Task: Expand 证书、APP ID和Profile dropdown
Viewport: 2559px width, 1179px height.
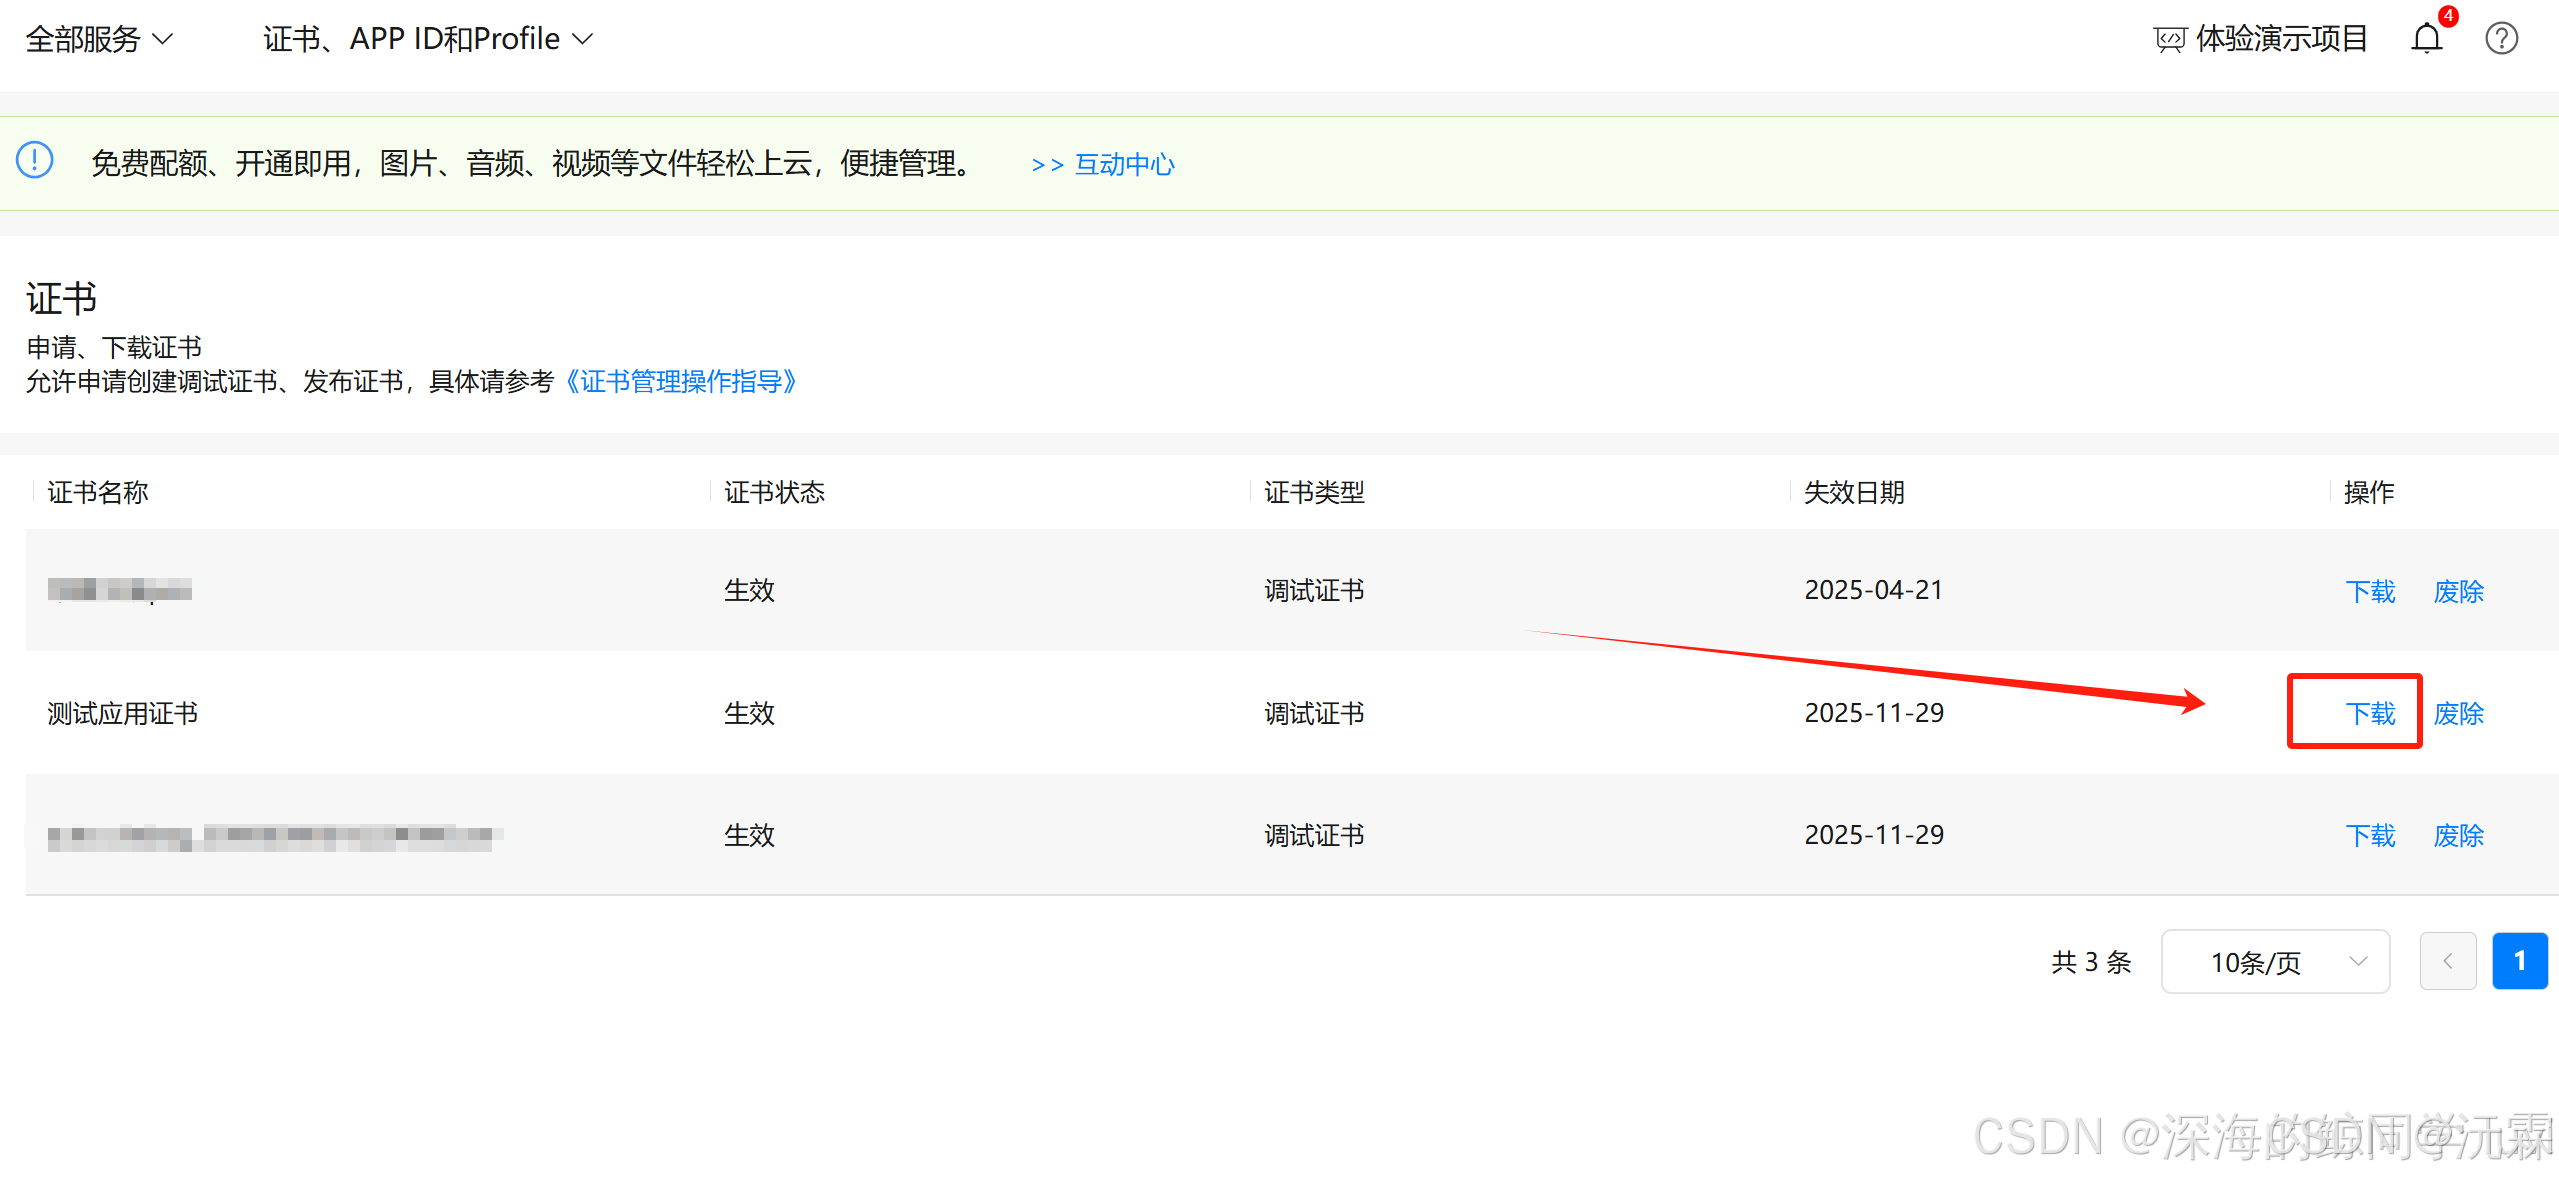Action: [427, 39]
